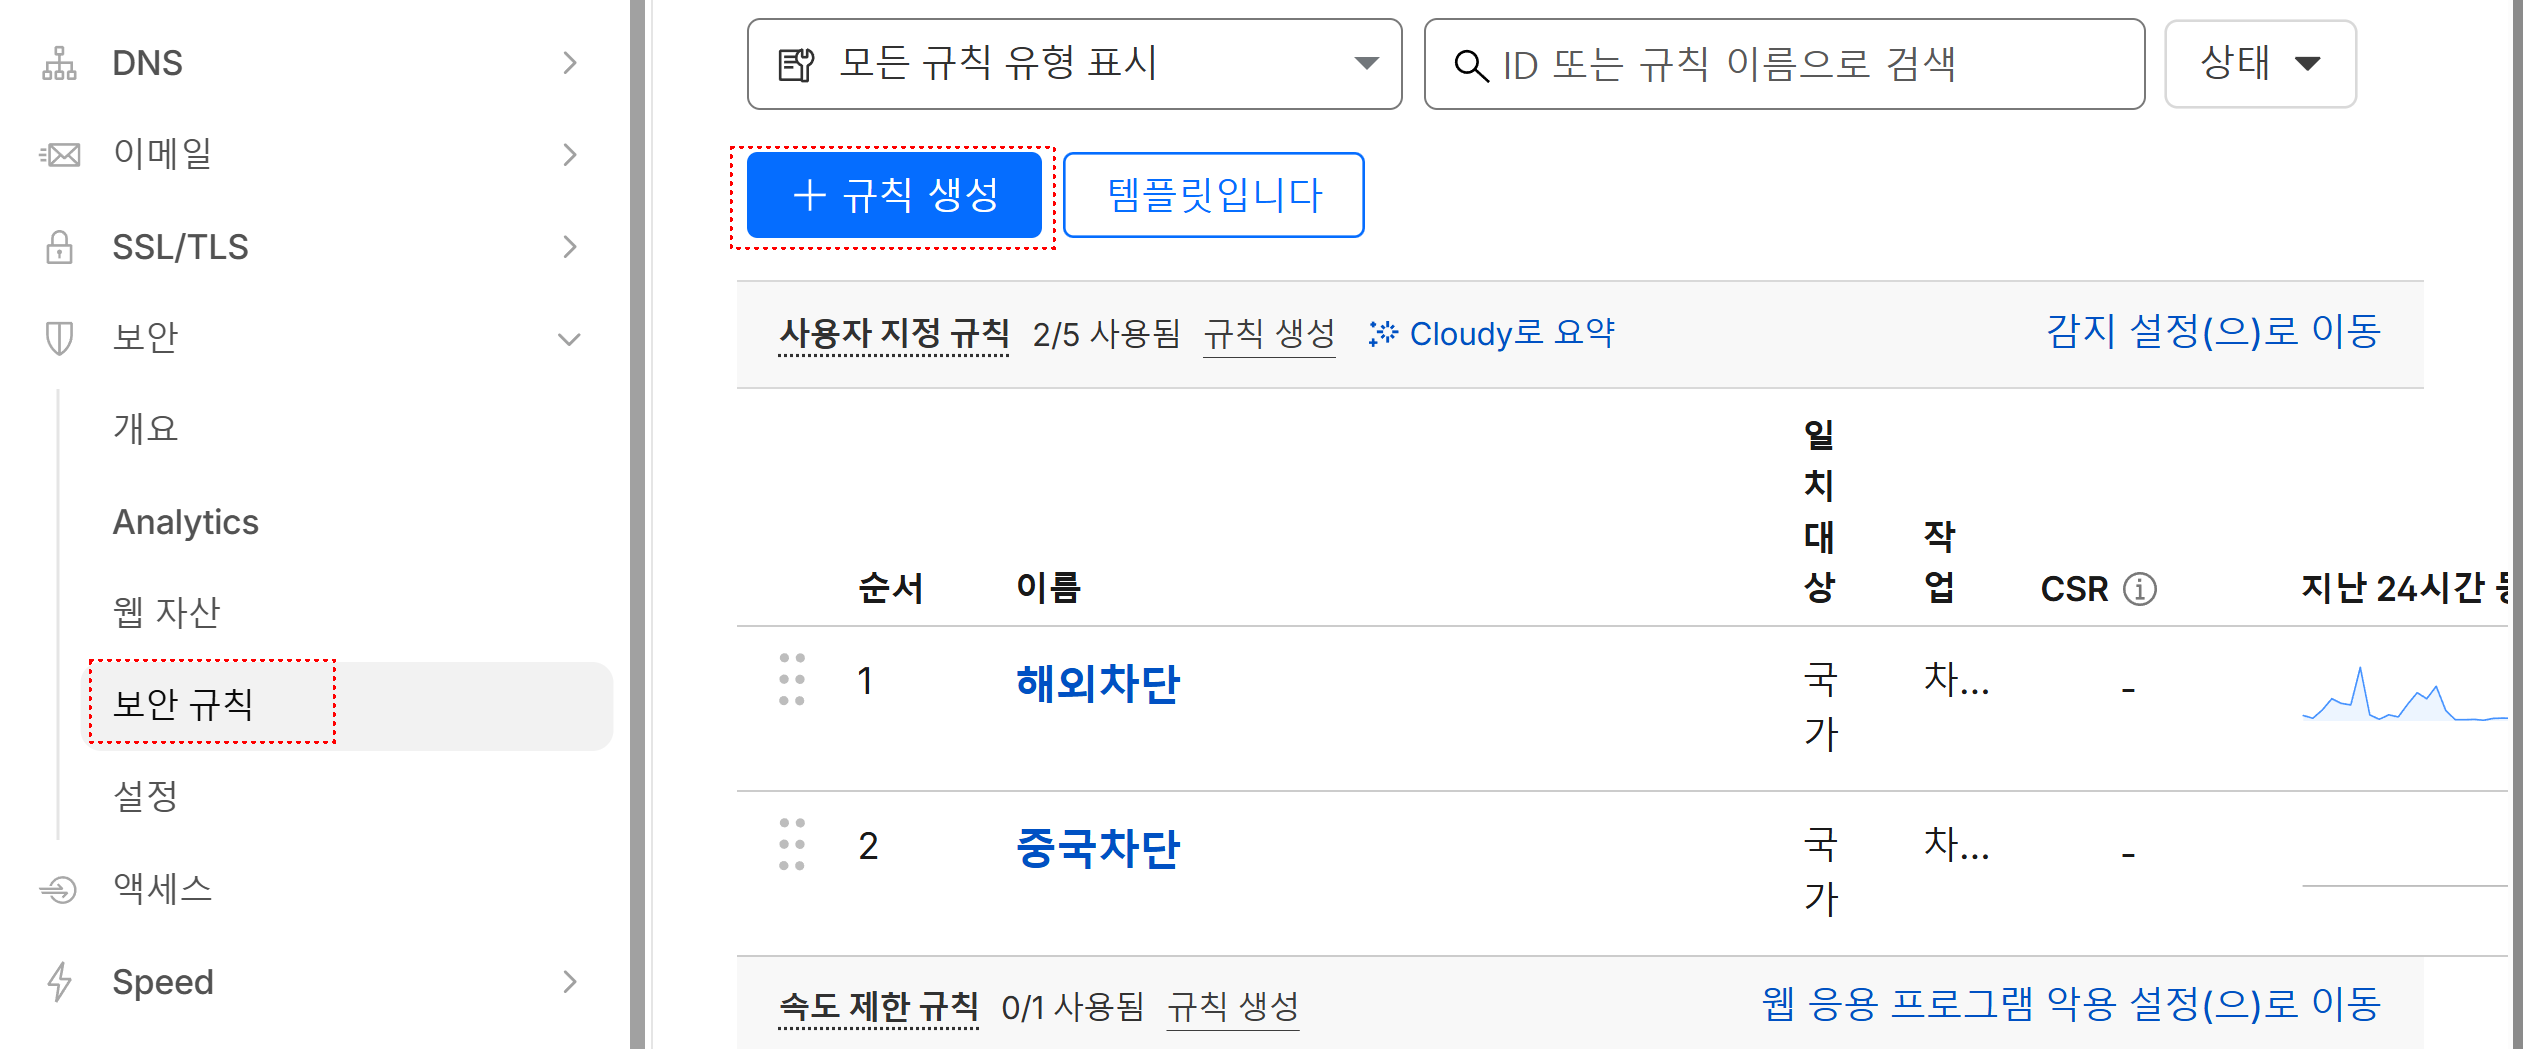The image size is (2523, 1049).
Task: Click the 템플릿입니다 button
Action: pyautogui.click(x=1214, y=195)
